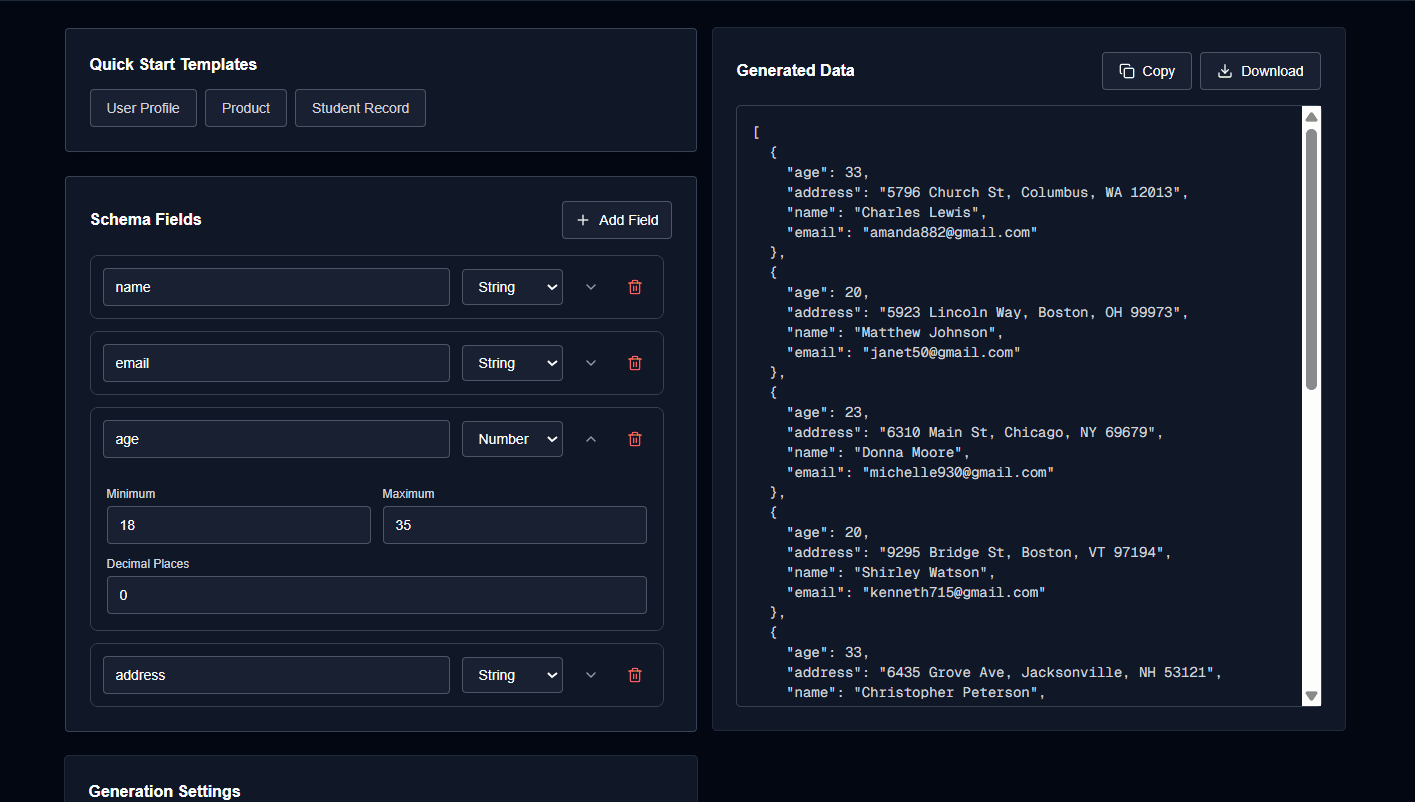
Task: Change the Number type dropdown for age
Action: click(x=512, y=439)
